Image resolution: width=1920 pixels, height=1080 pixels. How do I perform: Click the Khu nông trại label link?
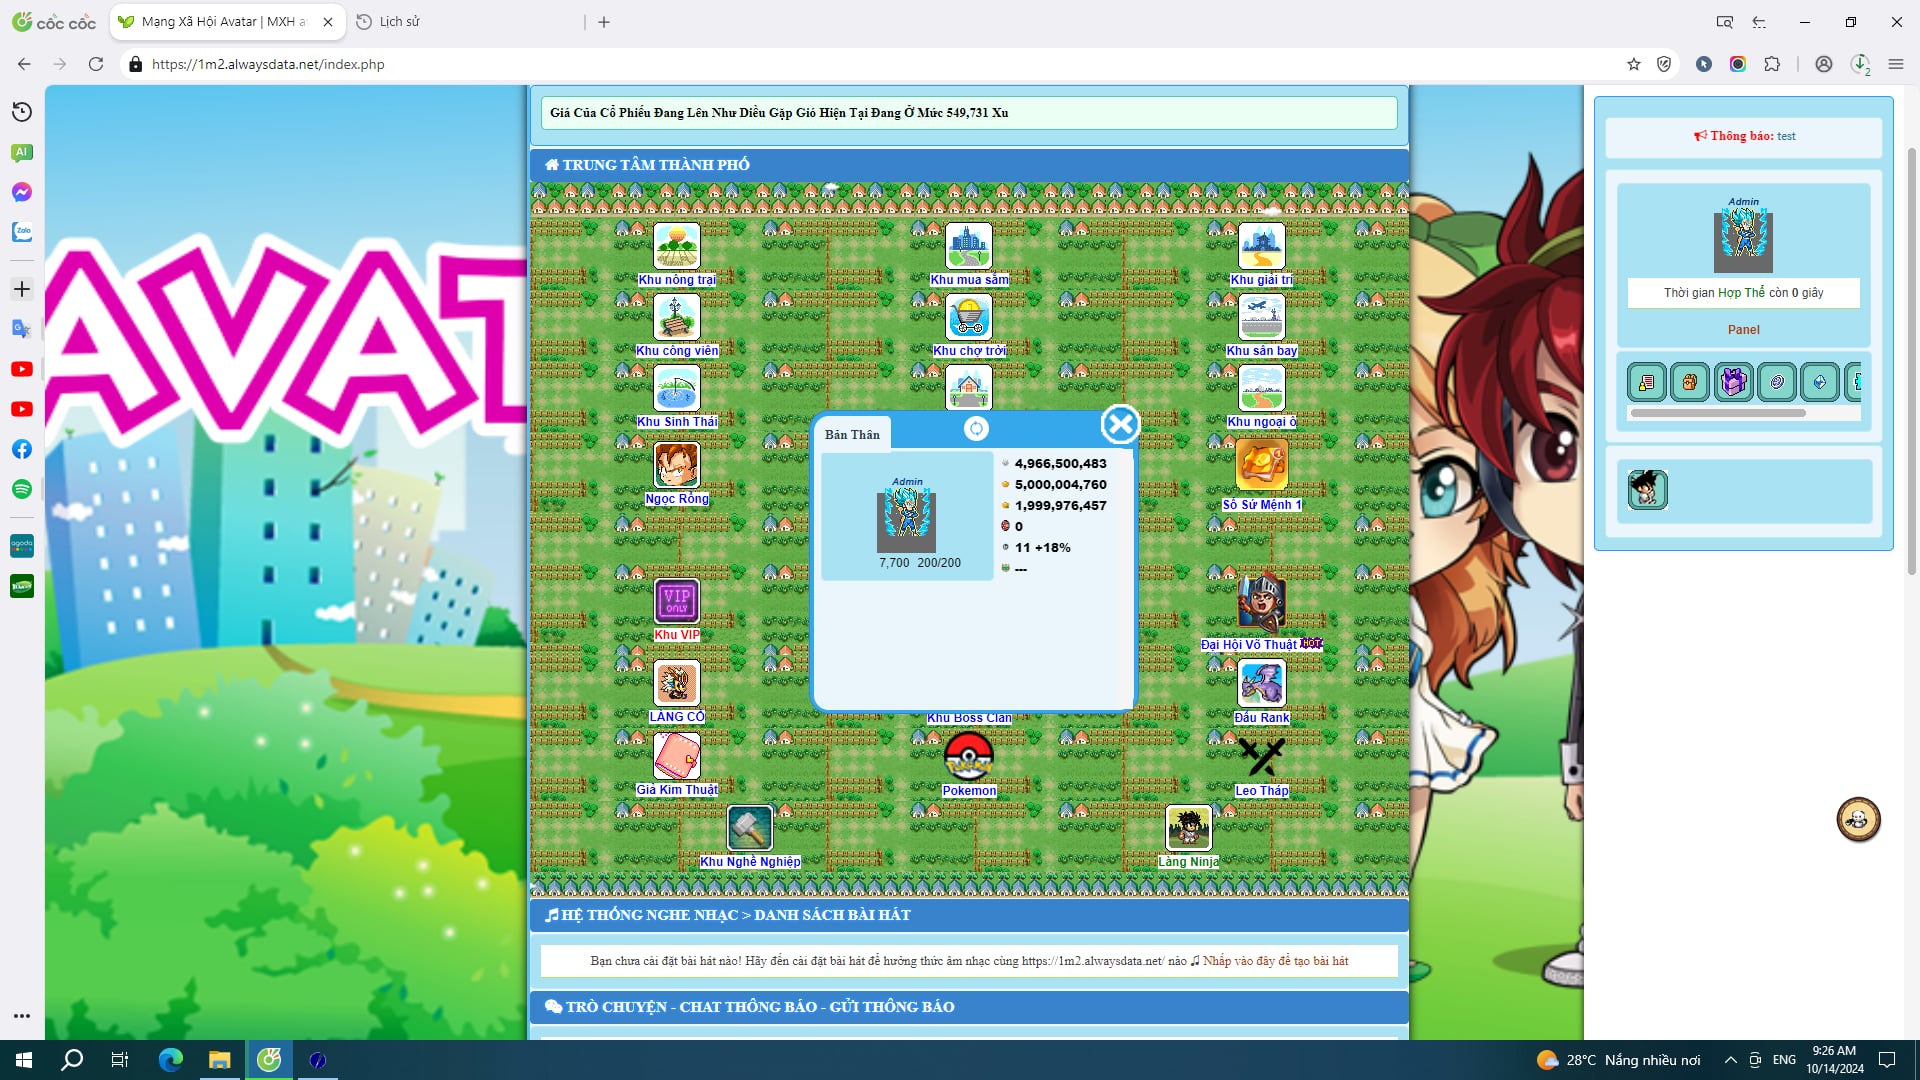coord(677,280)
